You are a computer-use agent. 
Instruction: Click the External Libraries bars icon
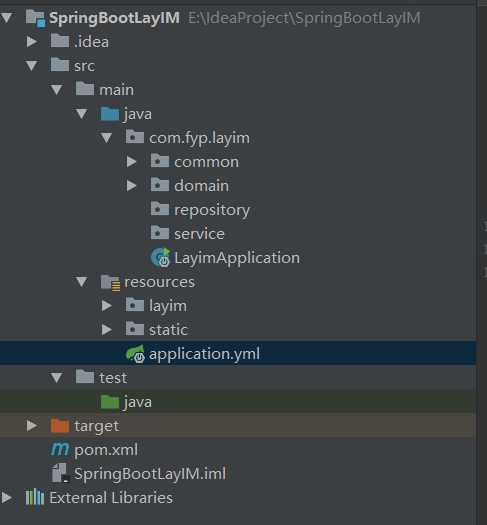pos(35,497)
